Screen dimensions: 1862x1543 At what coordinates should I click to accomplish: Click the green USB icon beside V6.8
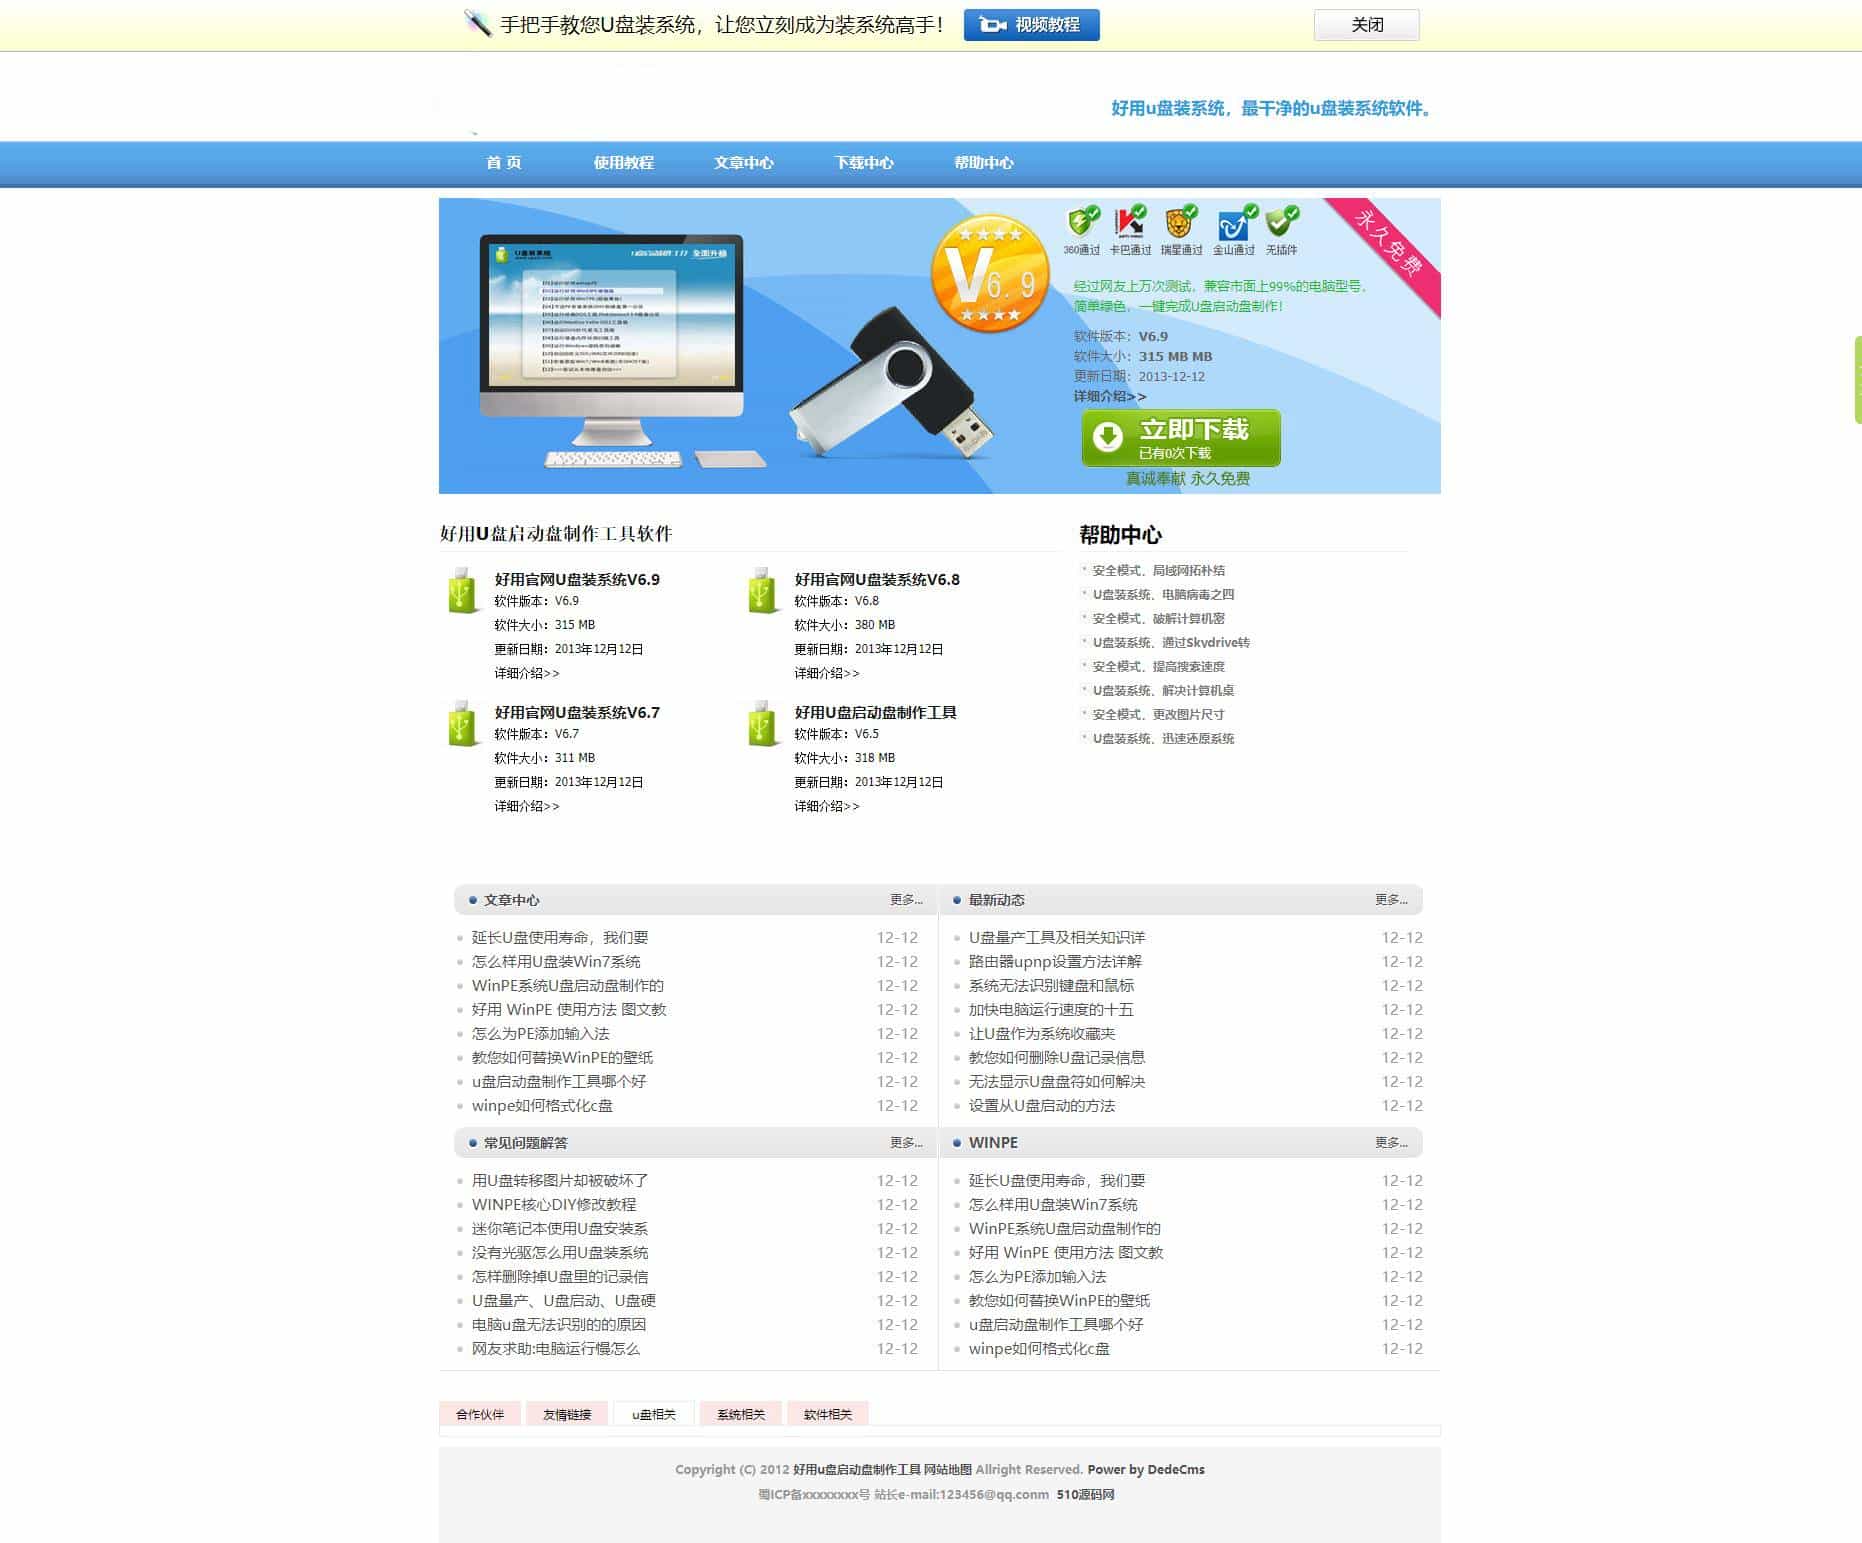[x=762, y=591]
